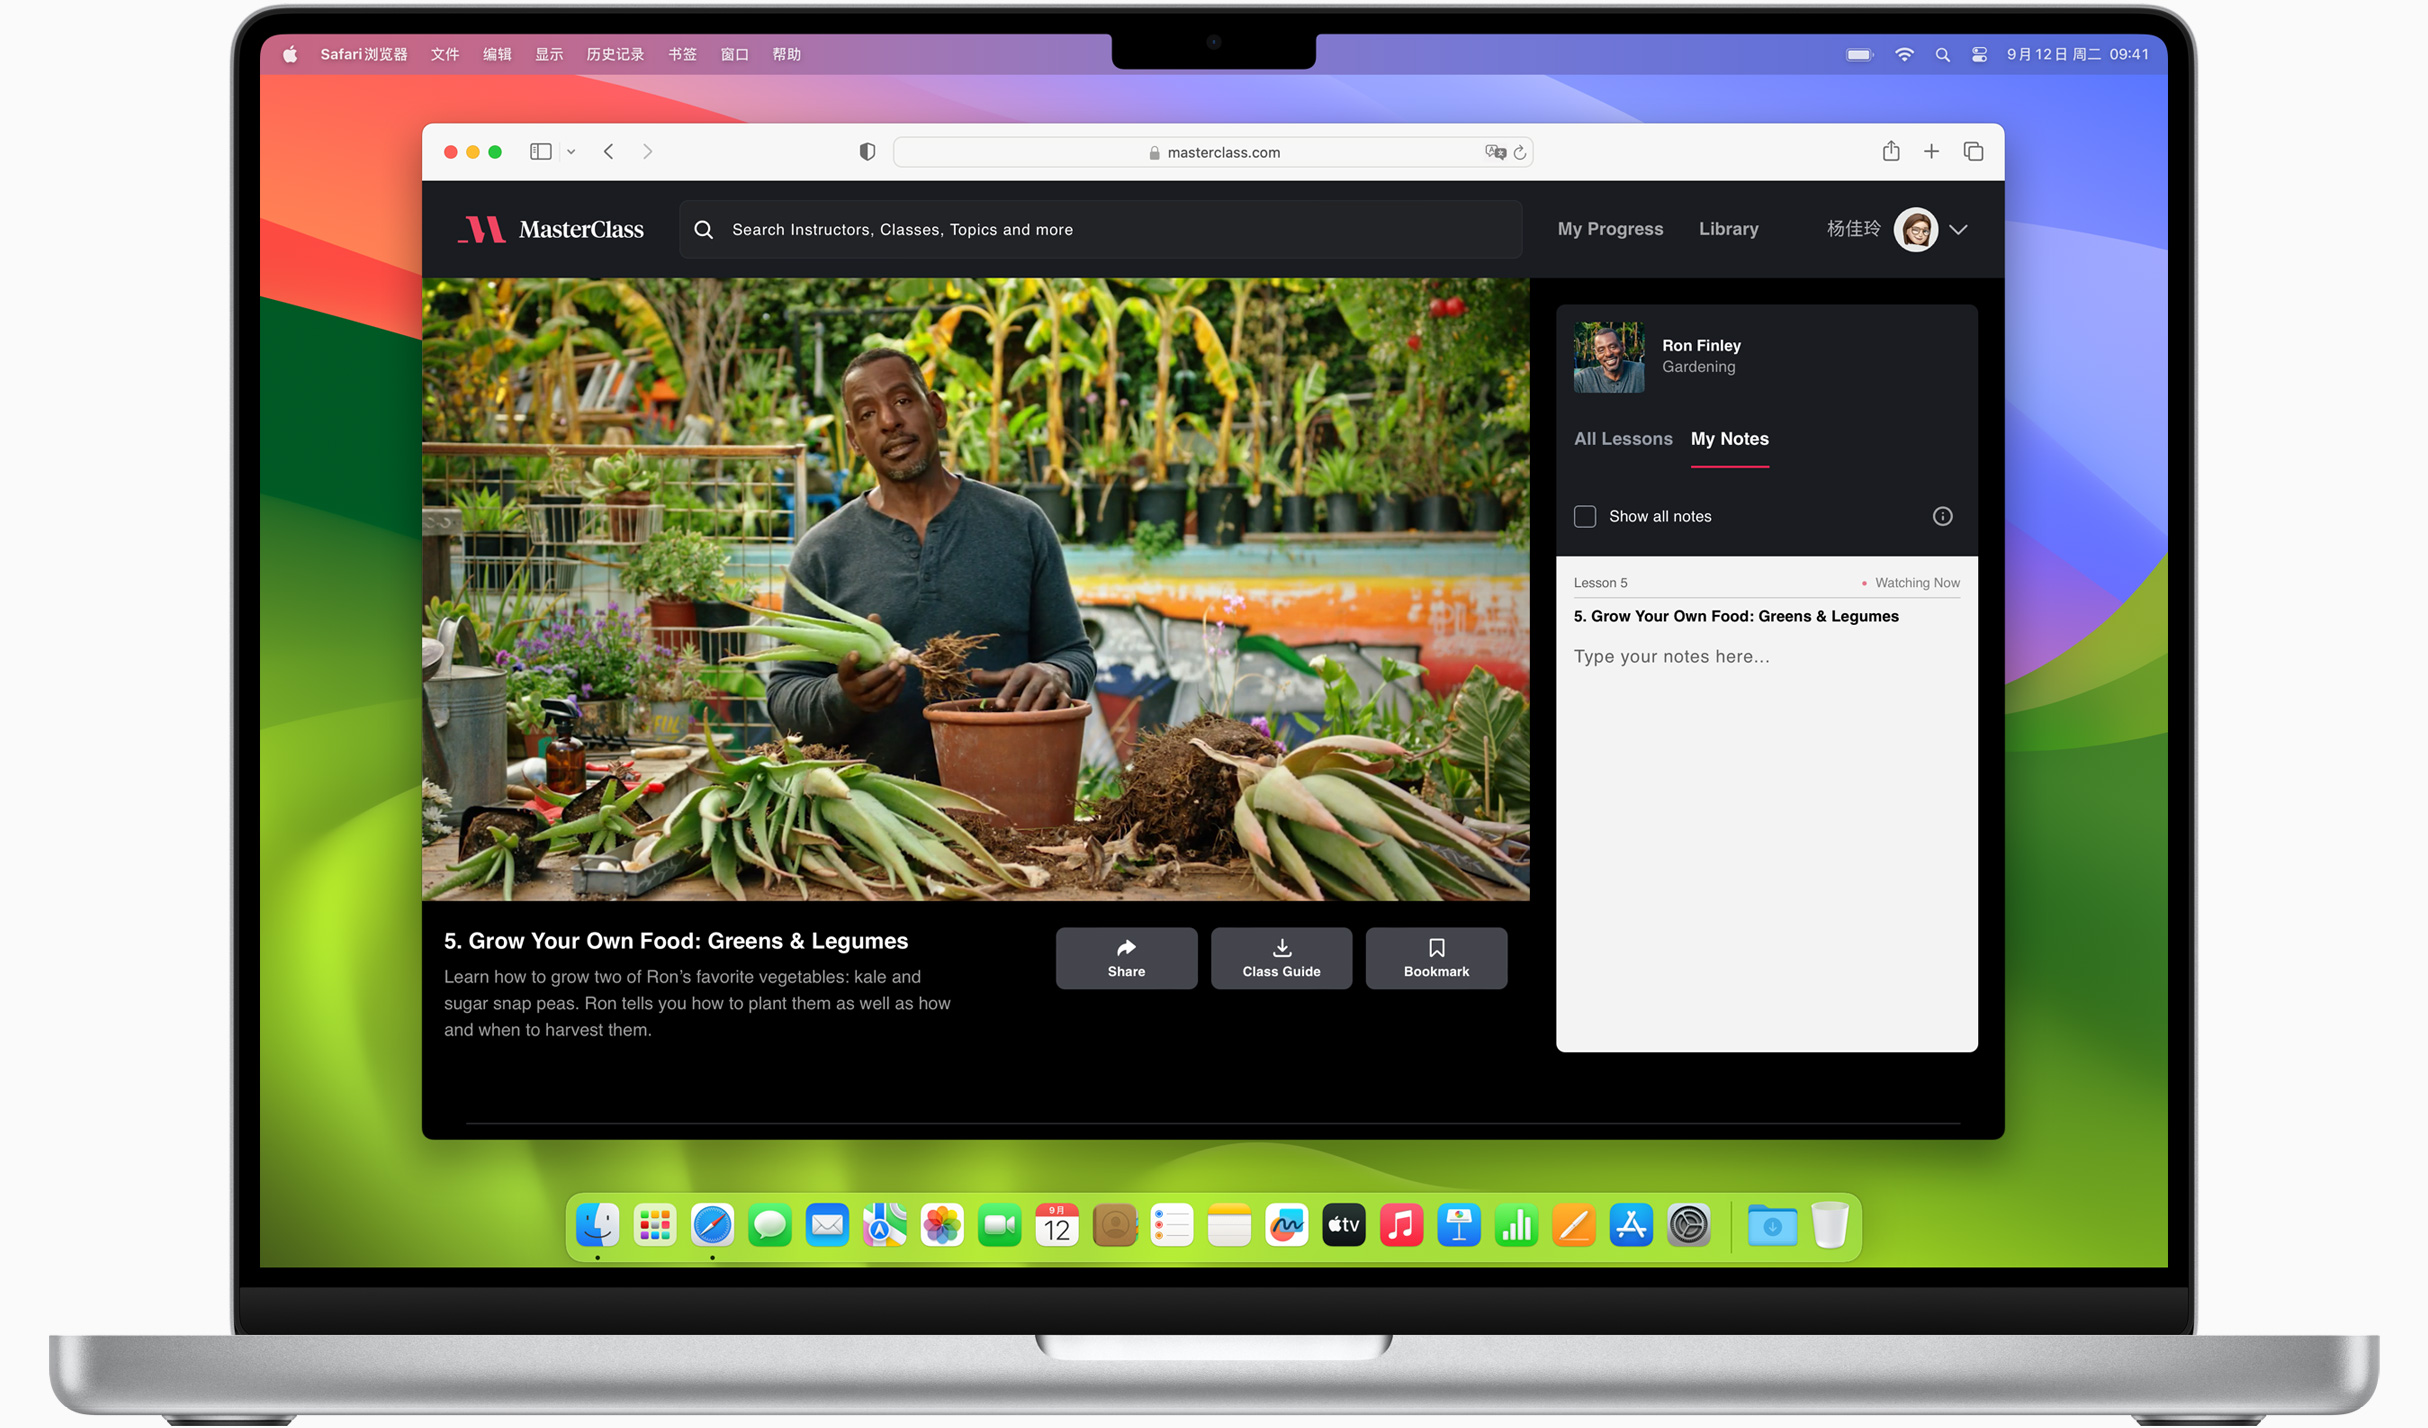Click the share/export icon in Safari toolbar
This screenshot has width=2428, height=1428.
(1891, 151)
